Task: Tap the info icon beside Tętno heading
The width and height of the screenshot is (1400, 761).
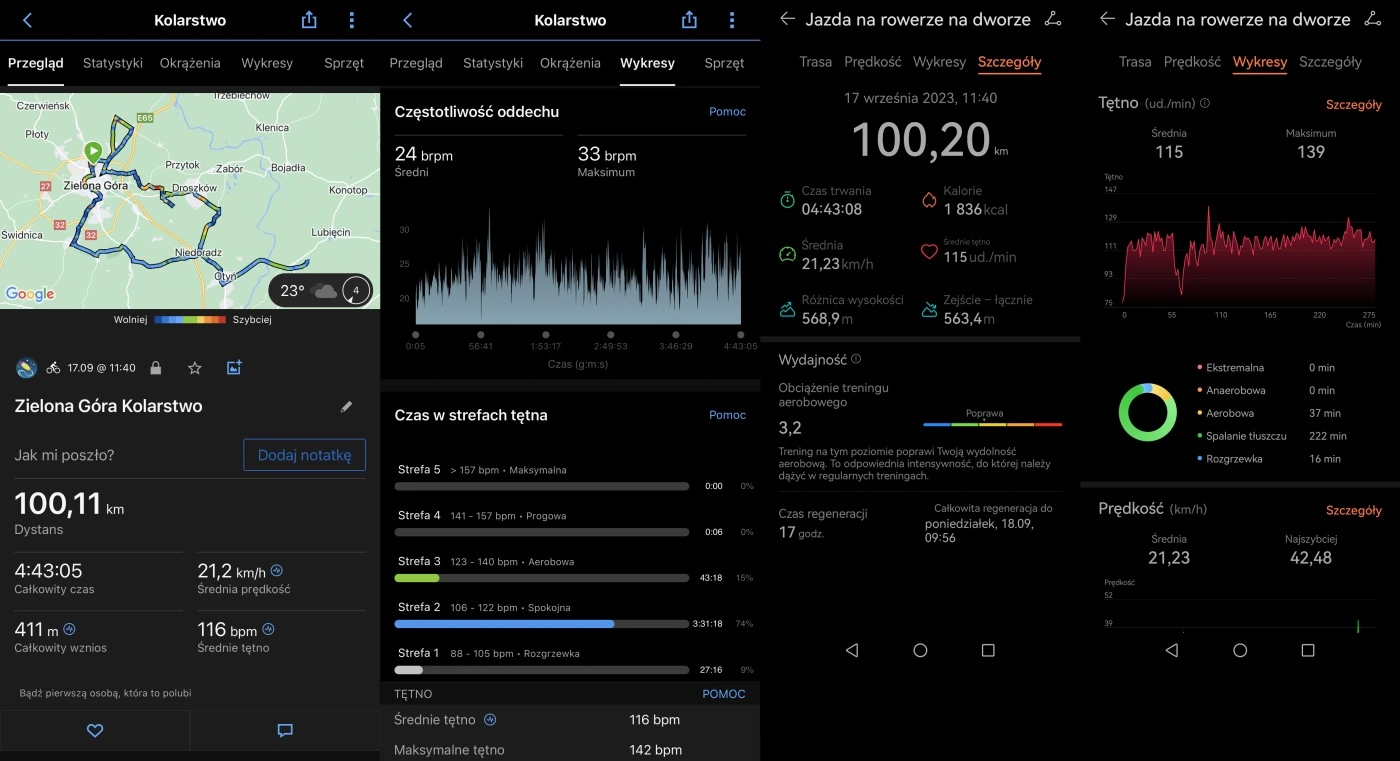Action: 1207,103
